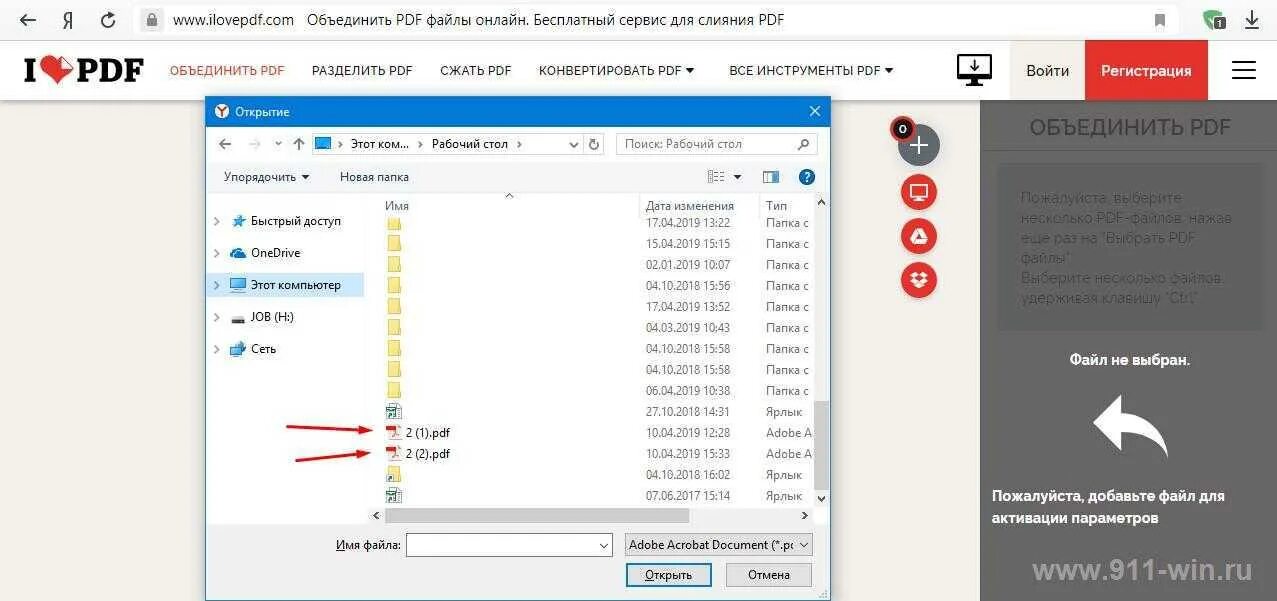Click the computer icon in the address bar
The height and width of the screenshot is (601, 1277).
323,144
